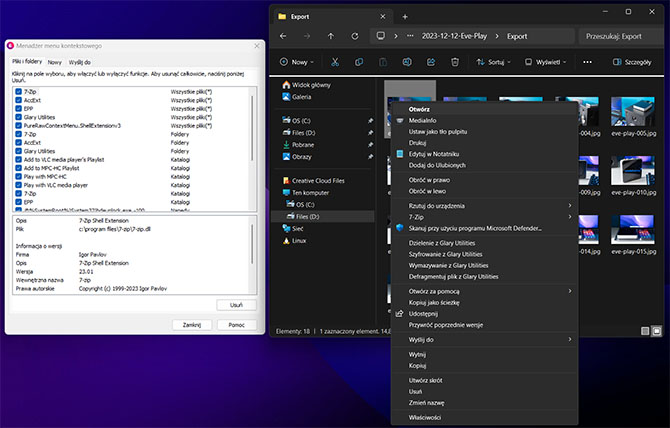The image size is (670, 428).
Task: Open a new Explorer tab with plus icon
Action: tap(405, 17)
